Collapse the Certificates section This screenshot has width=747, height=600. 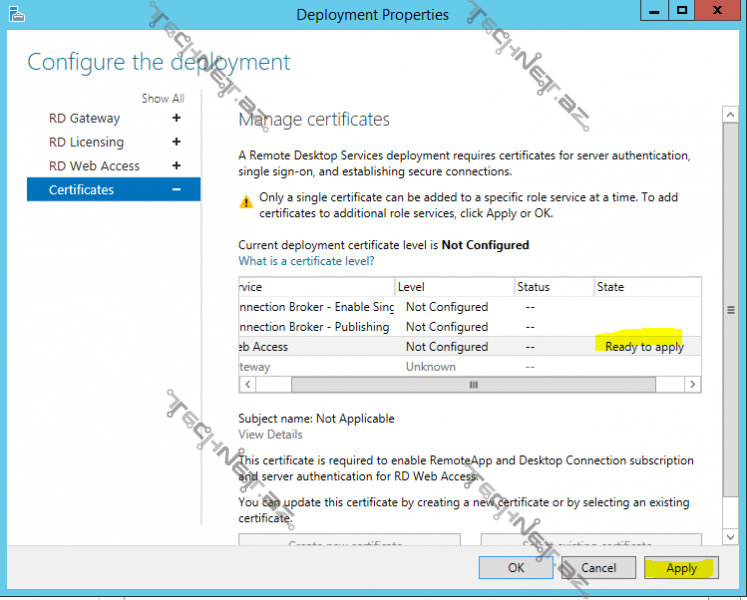176,190
